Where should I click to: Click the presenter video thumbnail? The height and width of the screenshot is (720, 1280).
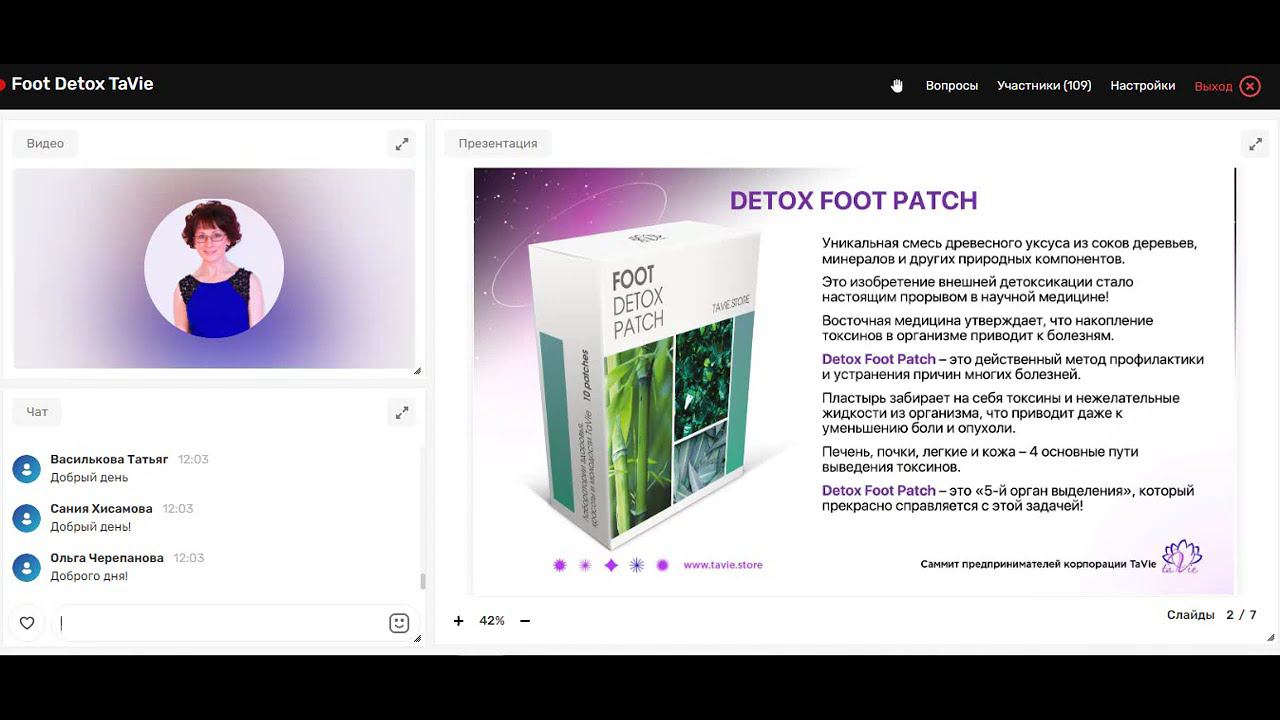214,268
